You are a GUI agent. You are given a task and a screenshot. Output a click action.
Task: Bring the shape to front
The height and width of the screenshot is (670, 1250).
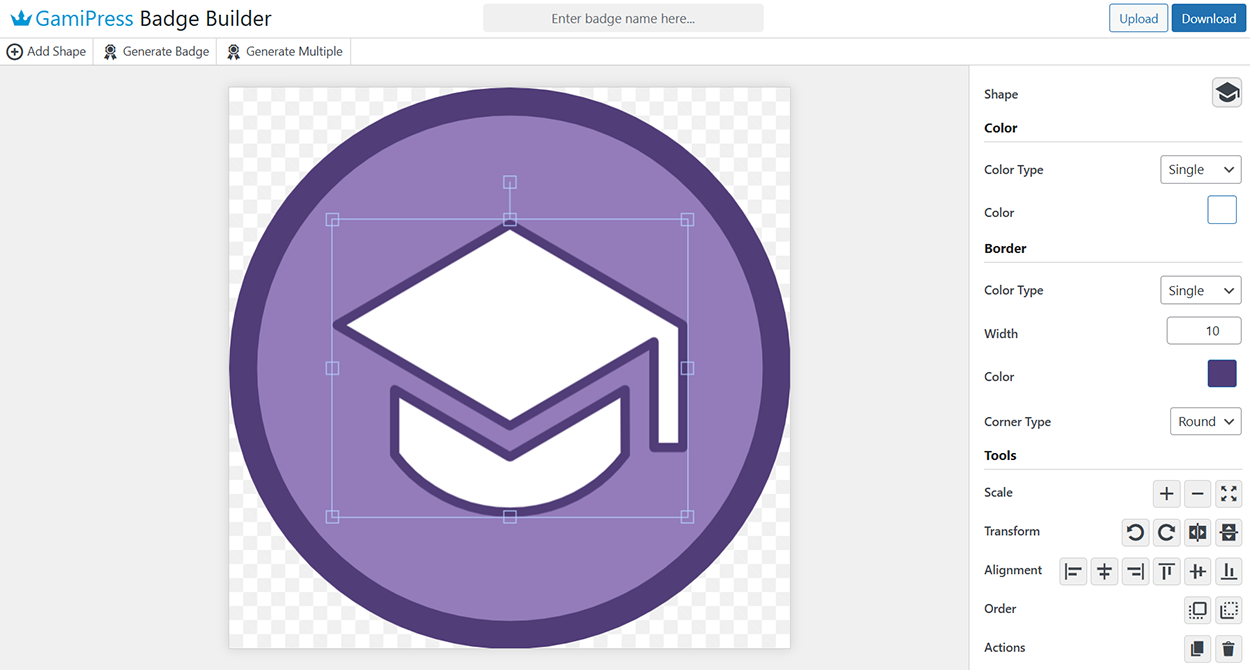[1197, 609]
